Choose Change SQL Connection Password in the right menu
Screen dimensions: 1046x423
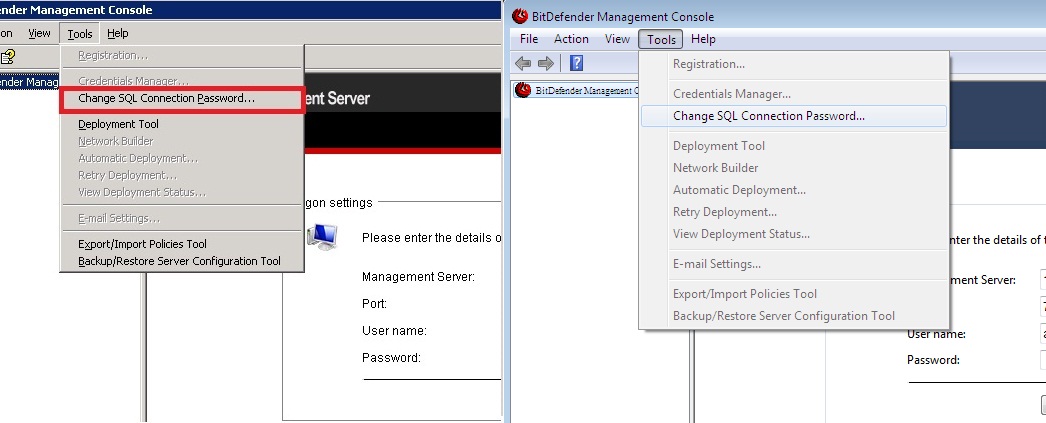[794, 115]
